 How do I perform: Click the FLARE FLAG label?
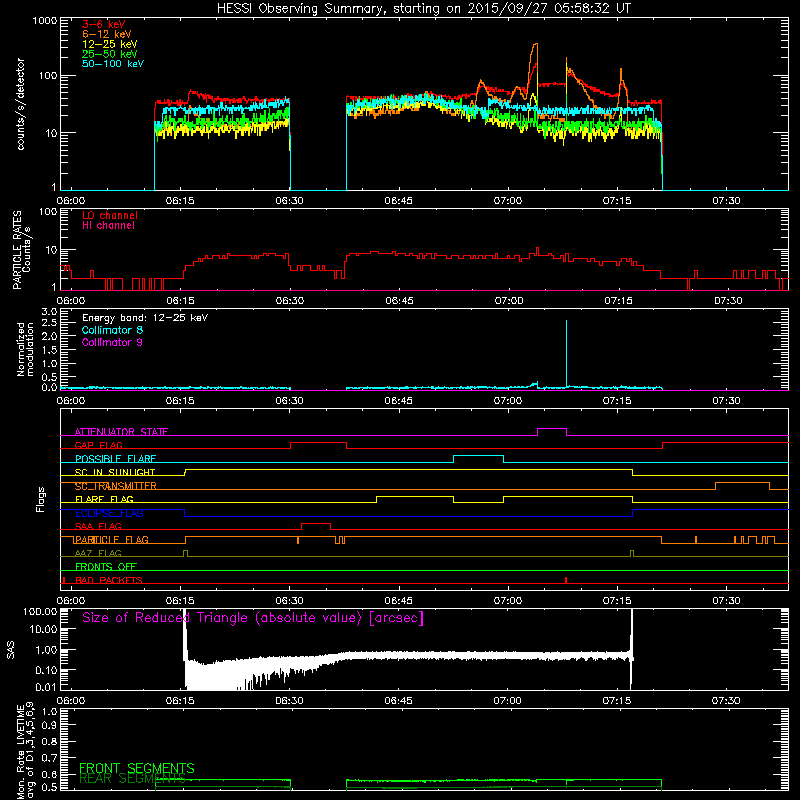point(104,499)
